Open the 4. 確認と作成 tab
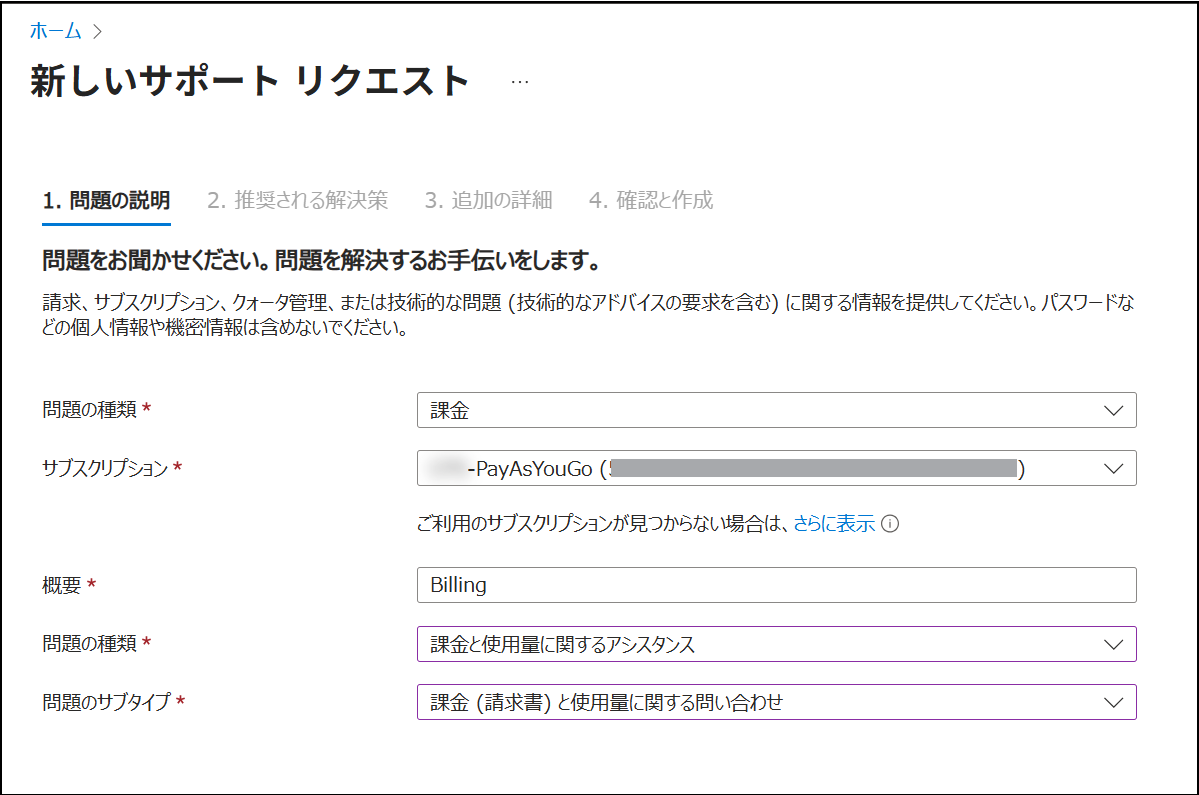Screen dimensions: 1199x795 651,200
